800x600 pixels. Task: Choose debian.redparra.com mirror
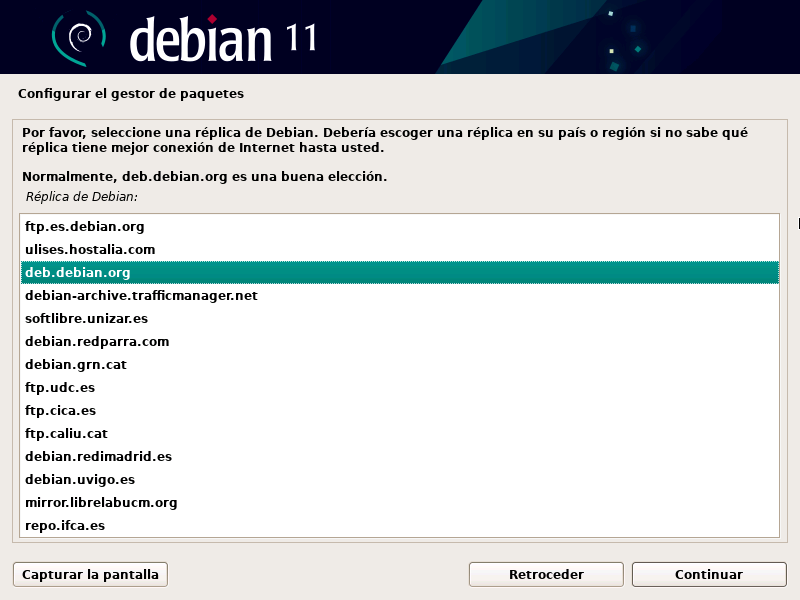(x=97, y=342)
